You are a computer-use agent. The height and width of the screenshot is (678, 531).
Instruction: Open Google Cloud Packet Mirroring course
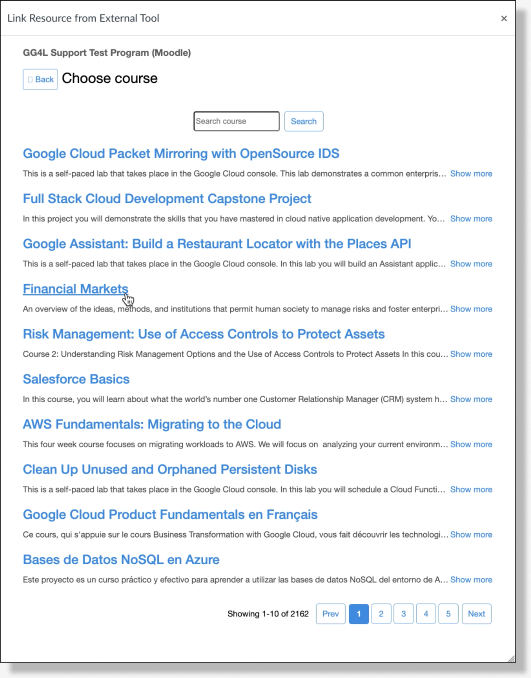181,154
